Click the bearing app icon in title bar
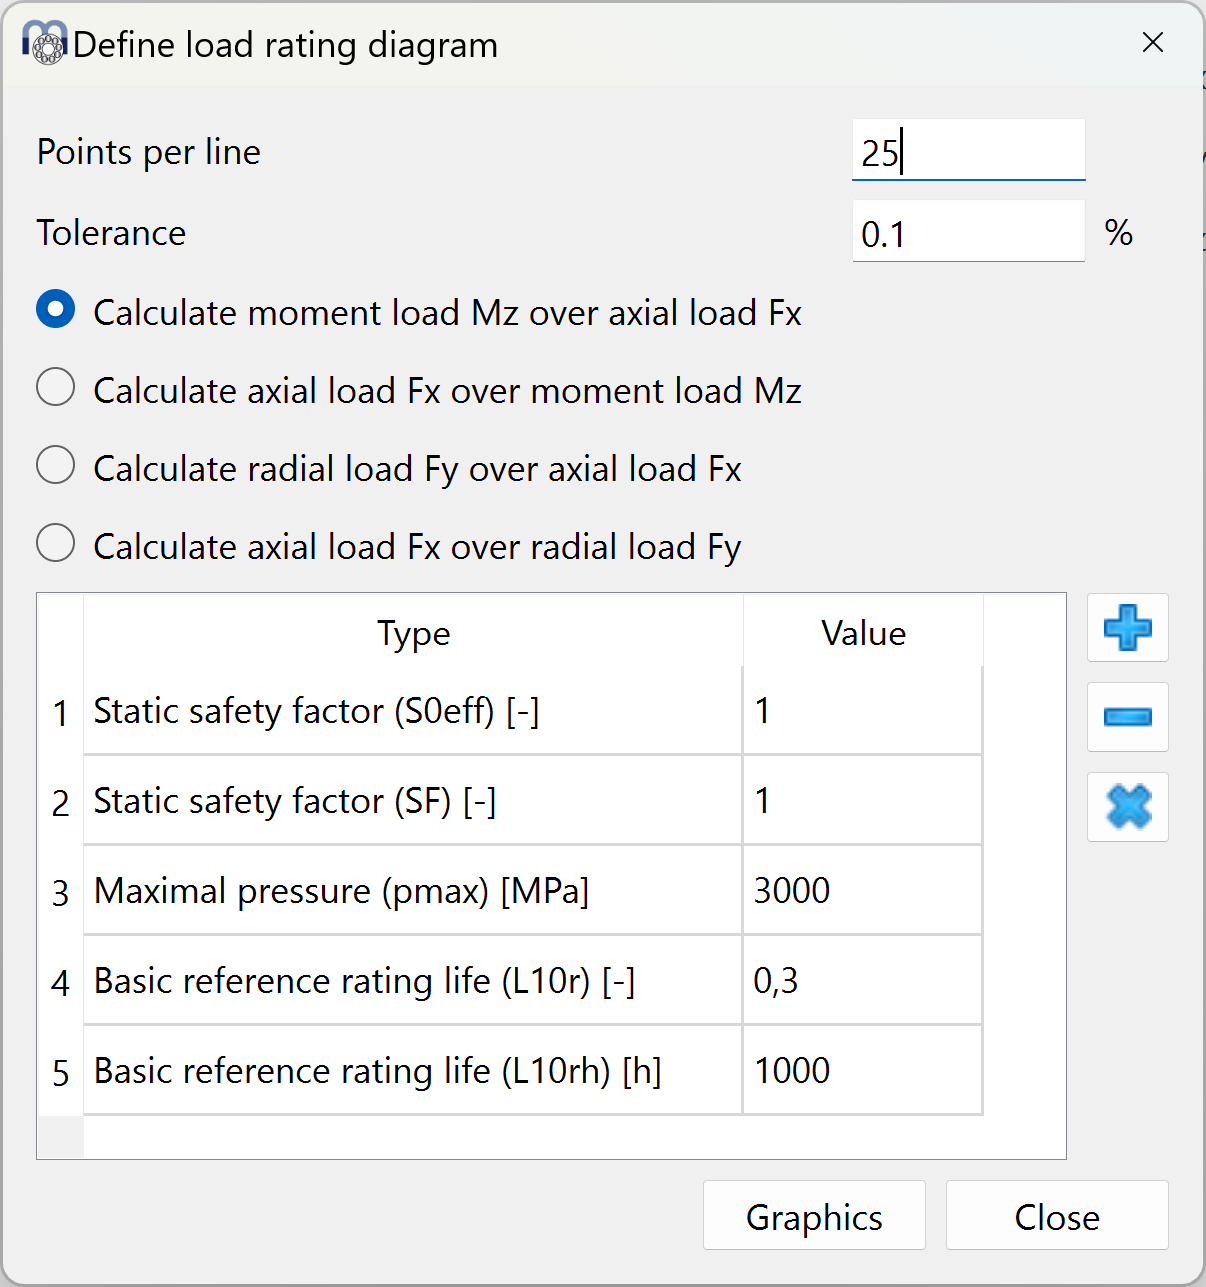This screenshot has width=1206, height=1287. pyautogui.click(x=45, y=44)
